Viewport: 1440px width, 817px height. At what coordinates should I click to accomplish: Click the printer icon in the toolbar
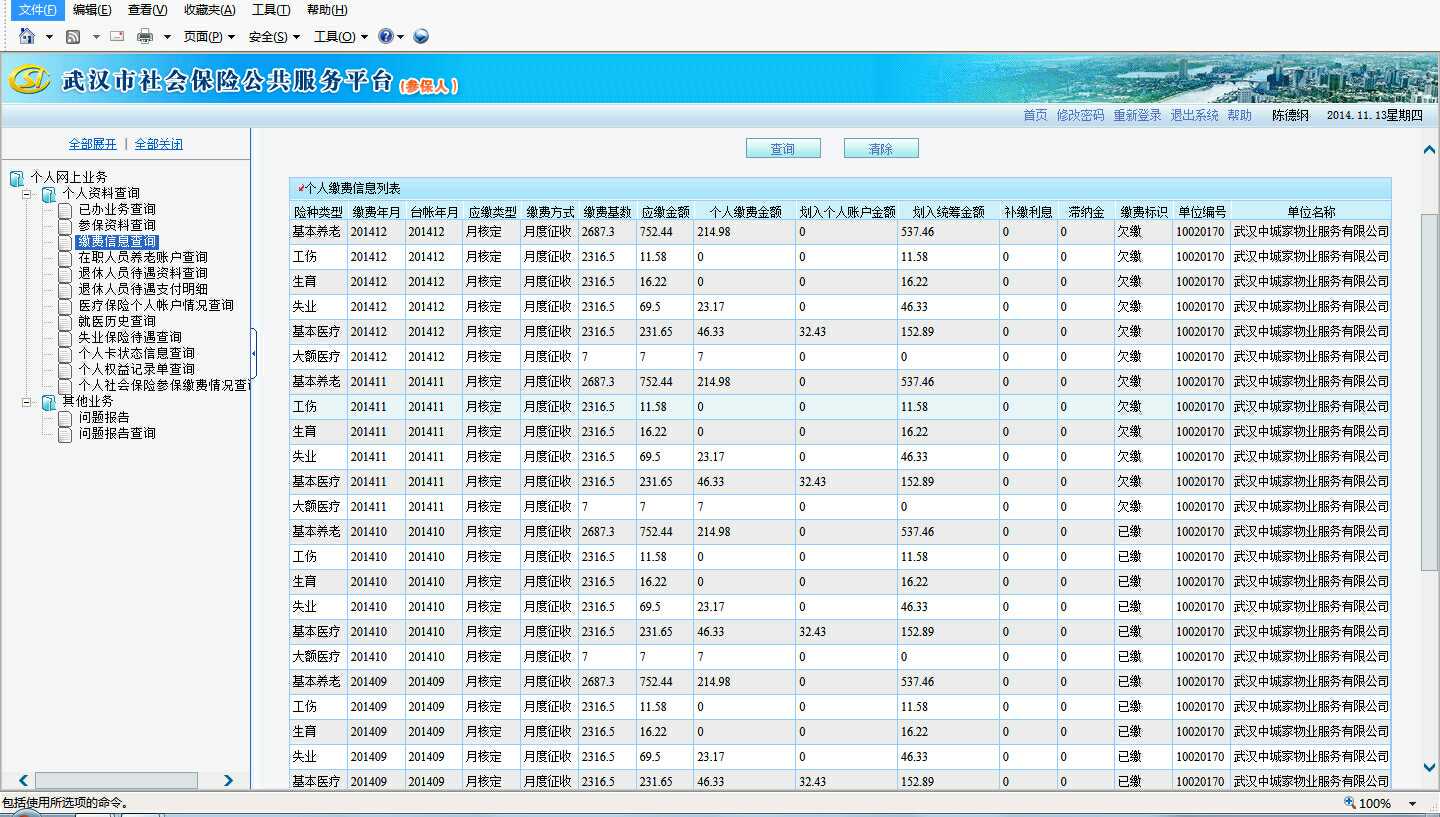[145, 37]
